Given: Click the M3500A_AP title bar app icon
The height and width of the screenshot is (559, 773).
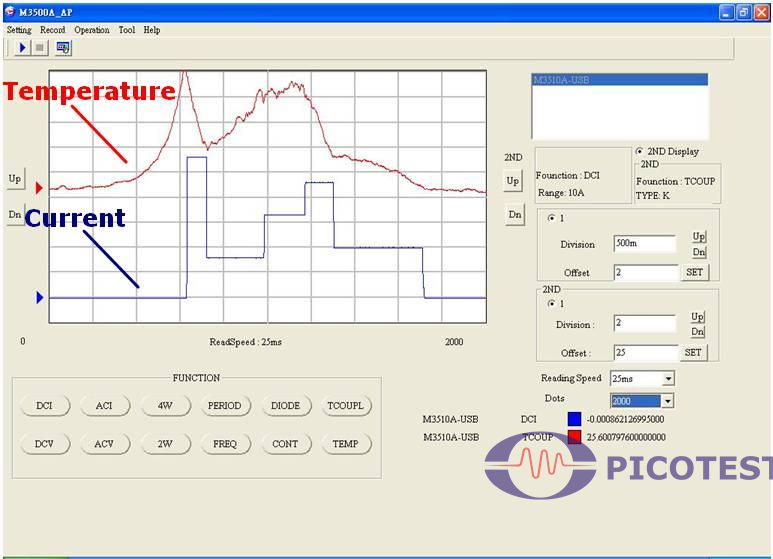Looking at the screenshot, I should 9,12.
